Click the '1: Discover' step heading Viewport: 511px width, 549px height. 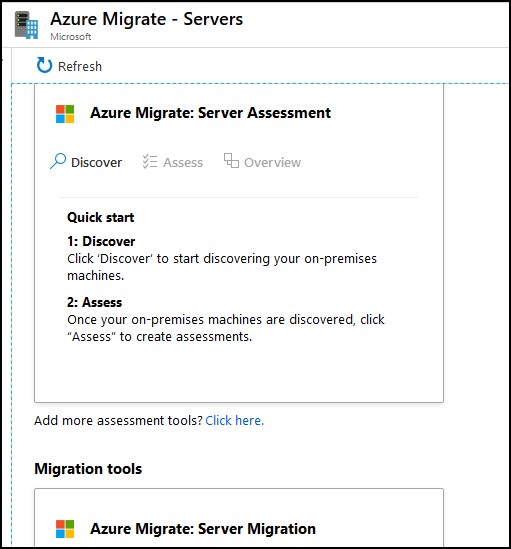(101, 241)
